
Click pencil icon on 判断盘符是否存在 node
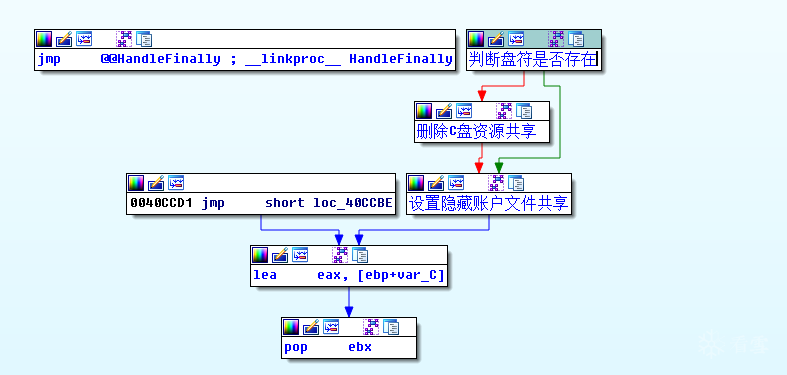[496, 39]
